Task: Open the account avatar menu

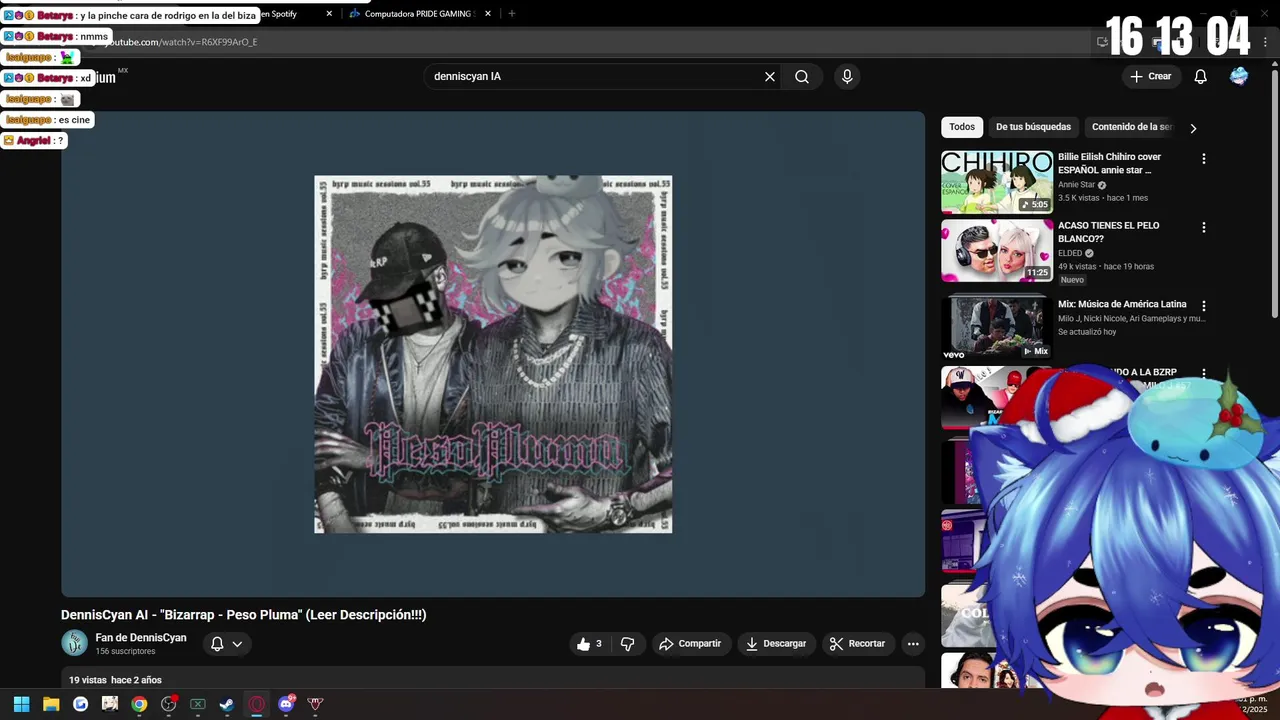Action: tap(1239, 77)
